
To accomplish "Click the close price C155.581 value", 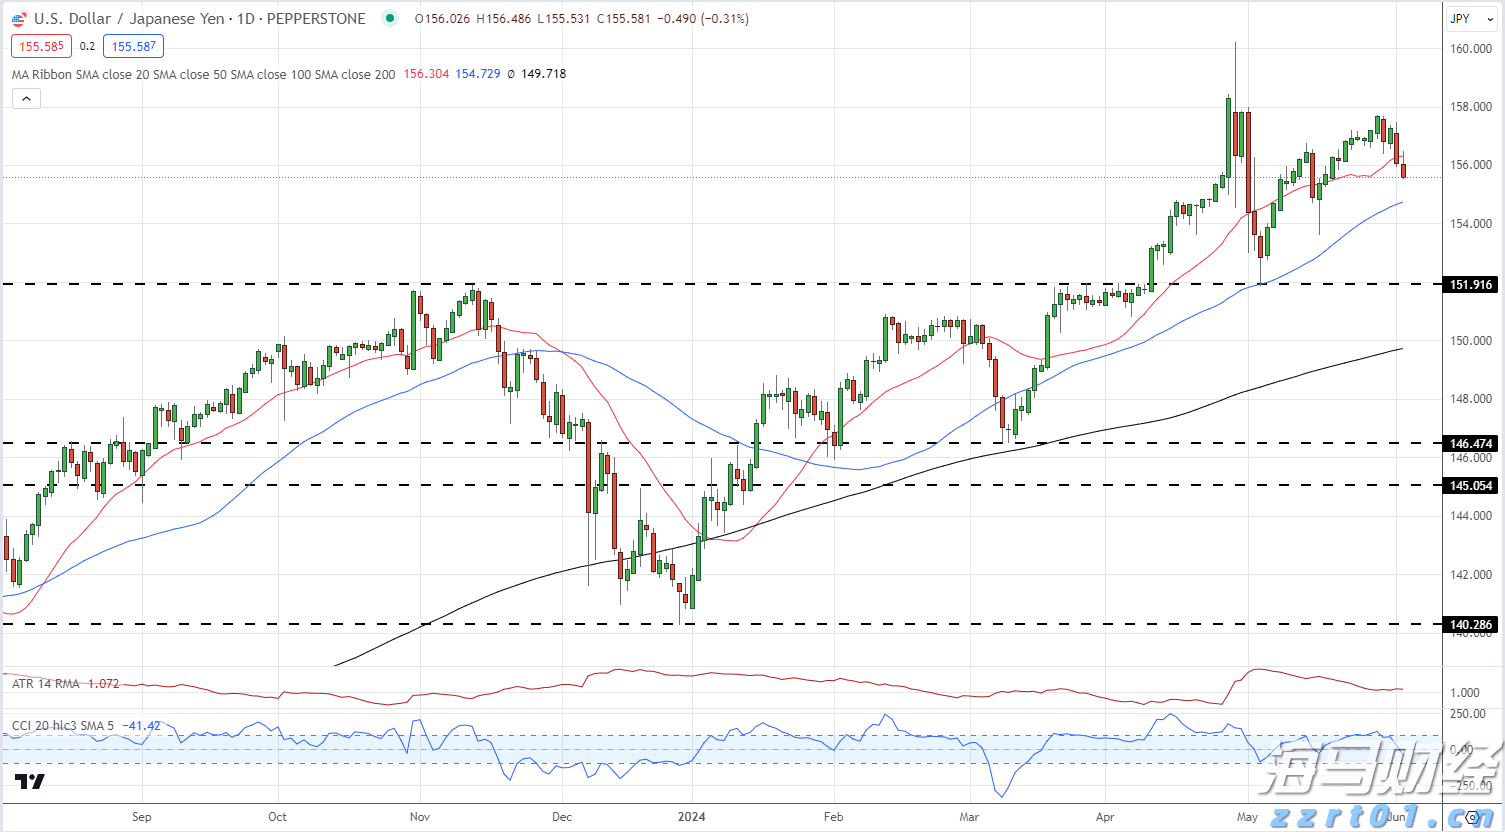I will (623, 19).
